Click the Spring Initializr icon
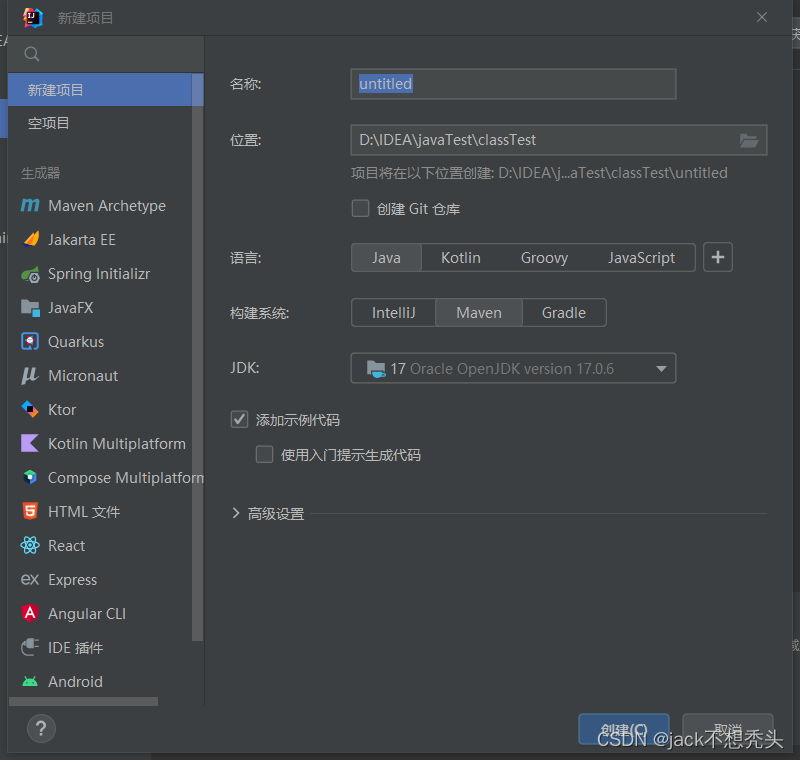Screen dimensions: 800x760 (x=31, y=274)
